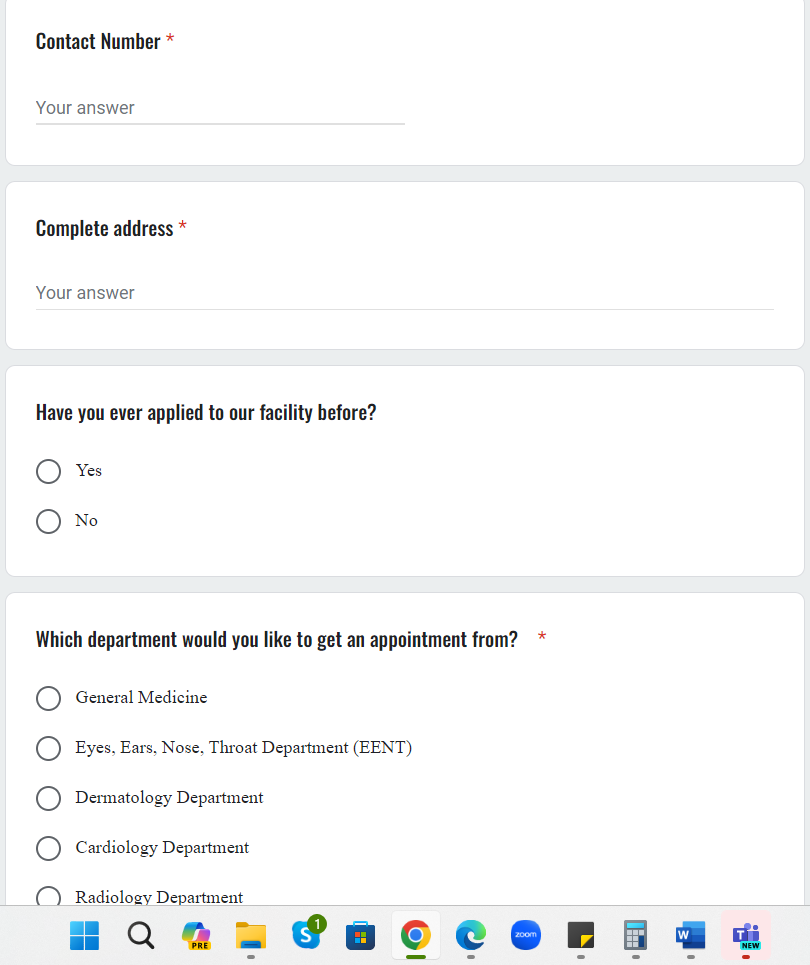Viewport: 810px width, 965px height.
Task: Choose General Medicine department
Action: tap(48, 698)
